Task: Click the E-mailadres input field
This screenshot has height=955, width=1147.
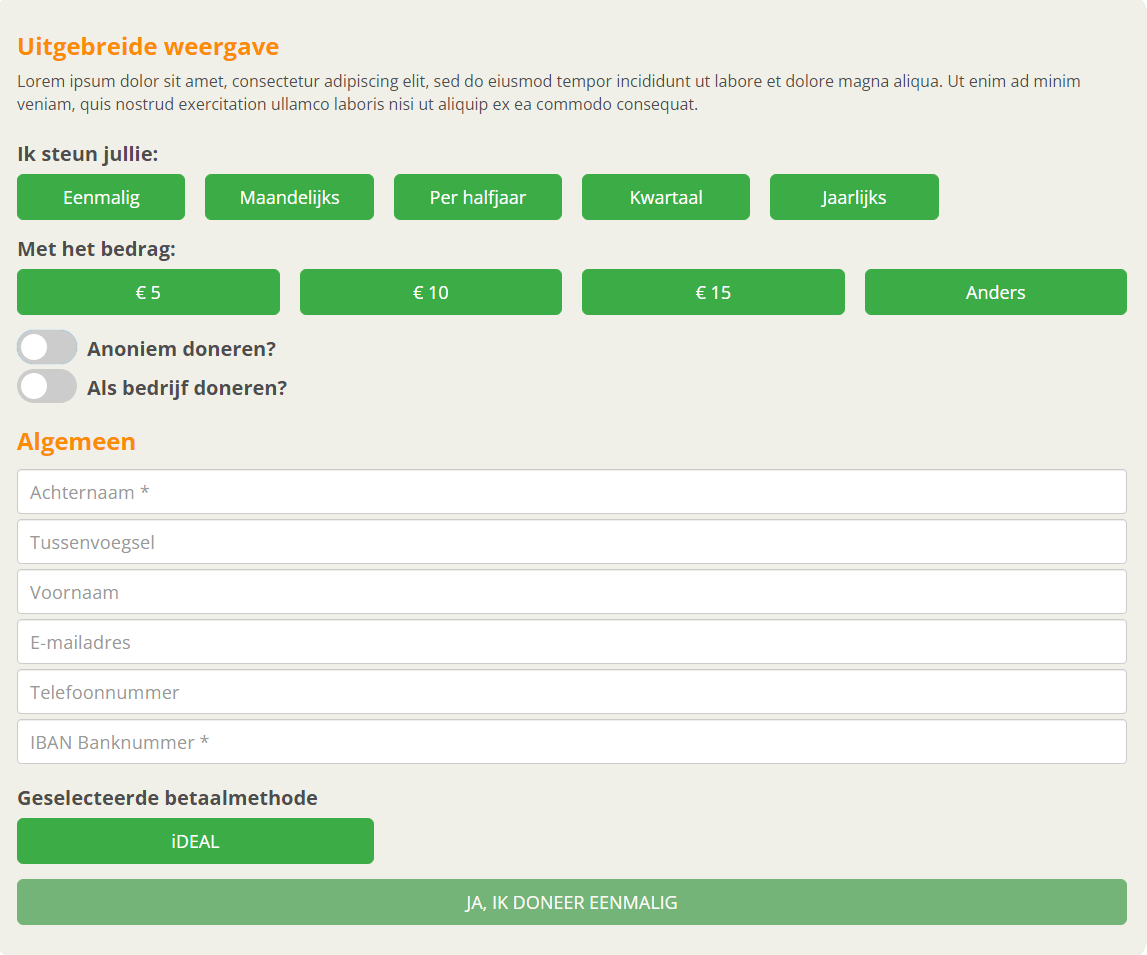Action: [573, 641]
